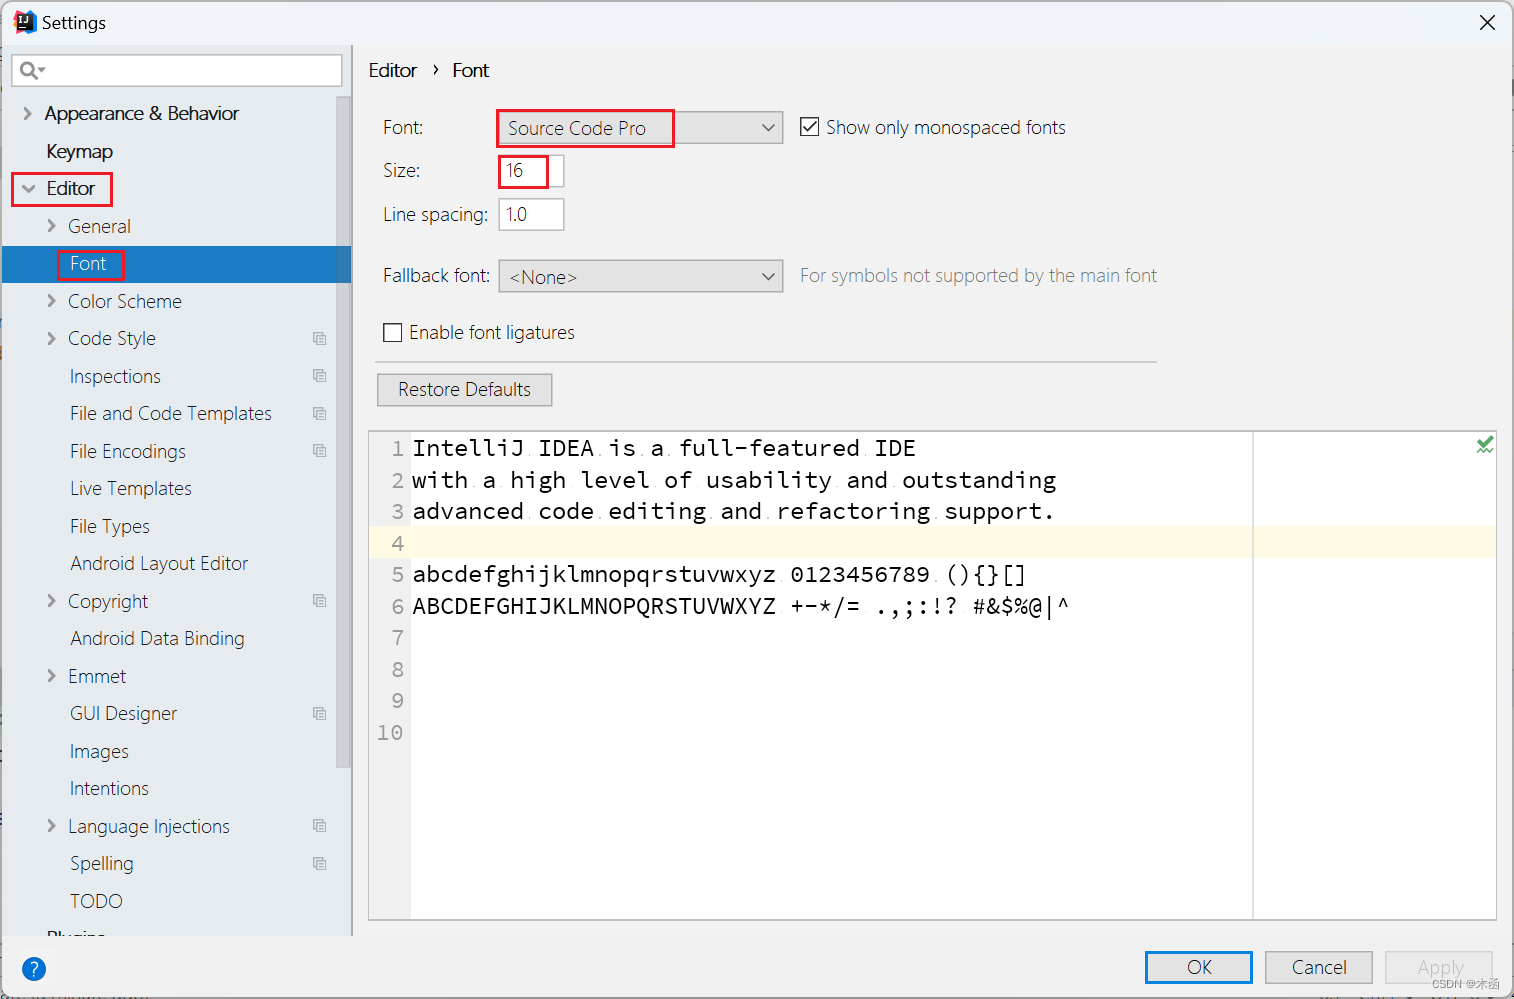Viewport: 1514px width, 999px height.
Task: Expand the Emmet node arrow
Action: click(52, 676)
